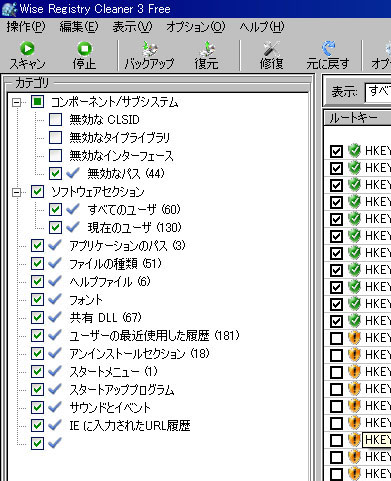Open the 表示(V) menu

click(x=132, y=27)
